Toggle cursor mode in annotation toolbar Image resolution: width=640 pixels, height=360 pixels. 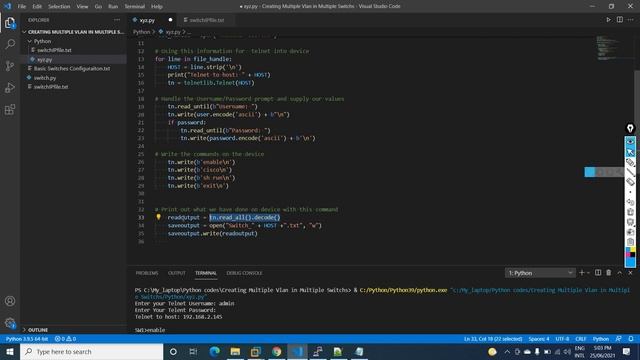[x=630, y=152]
